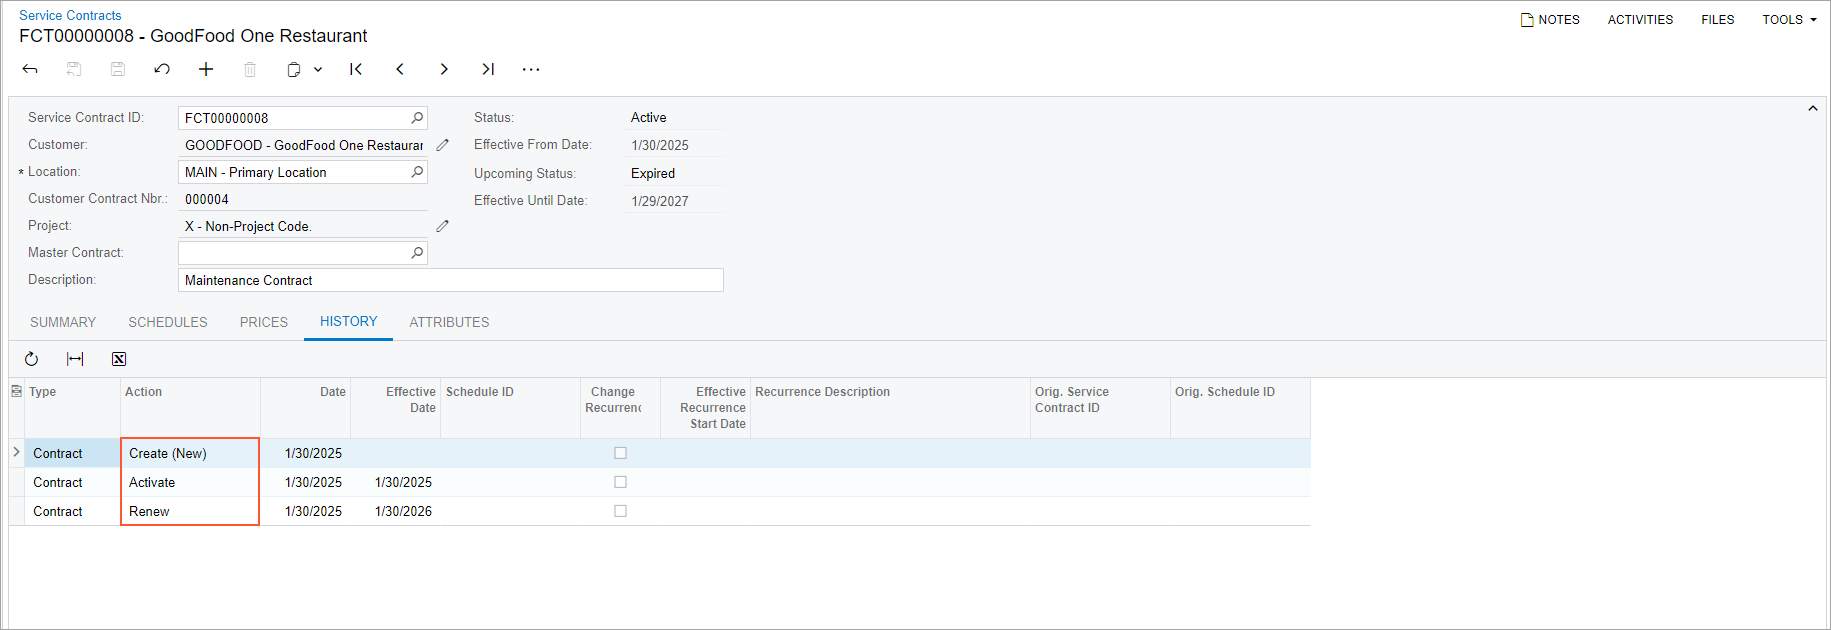Viewport: 1831px width, 630px height.
Task: Click the Description input field
Action: coord(450,280)
